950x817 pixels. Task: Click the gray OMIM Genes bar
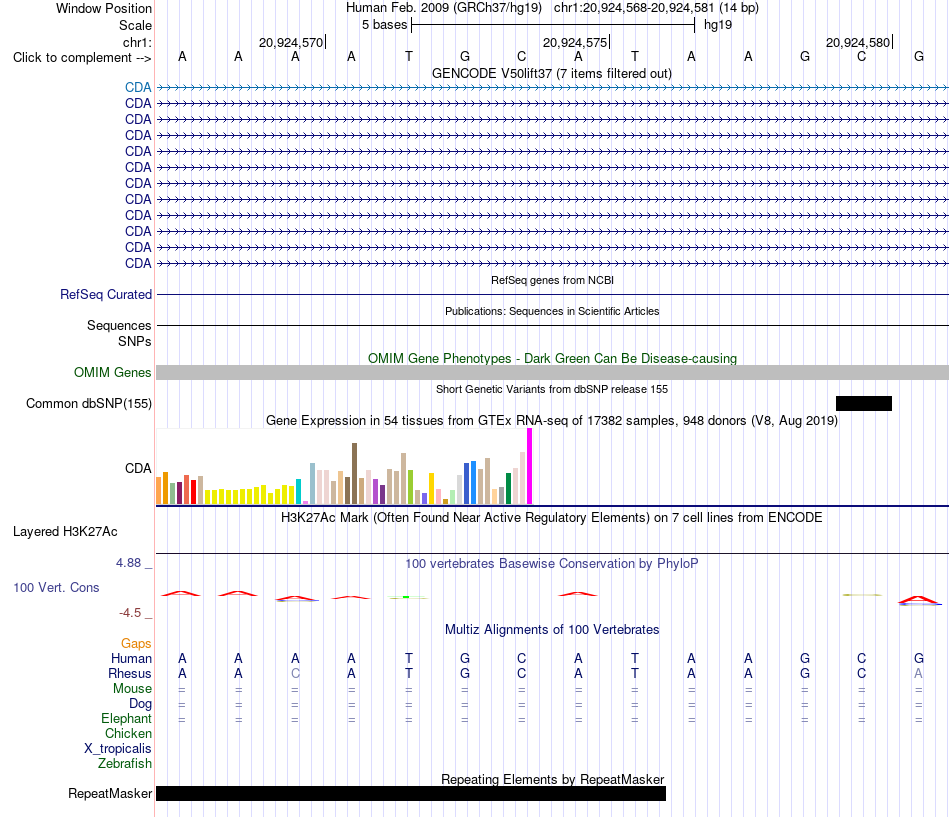[552, 373]
